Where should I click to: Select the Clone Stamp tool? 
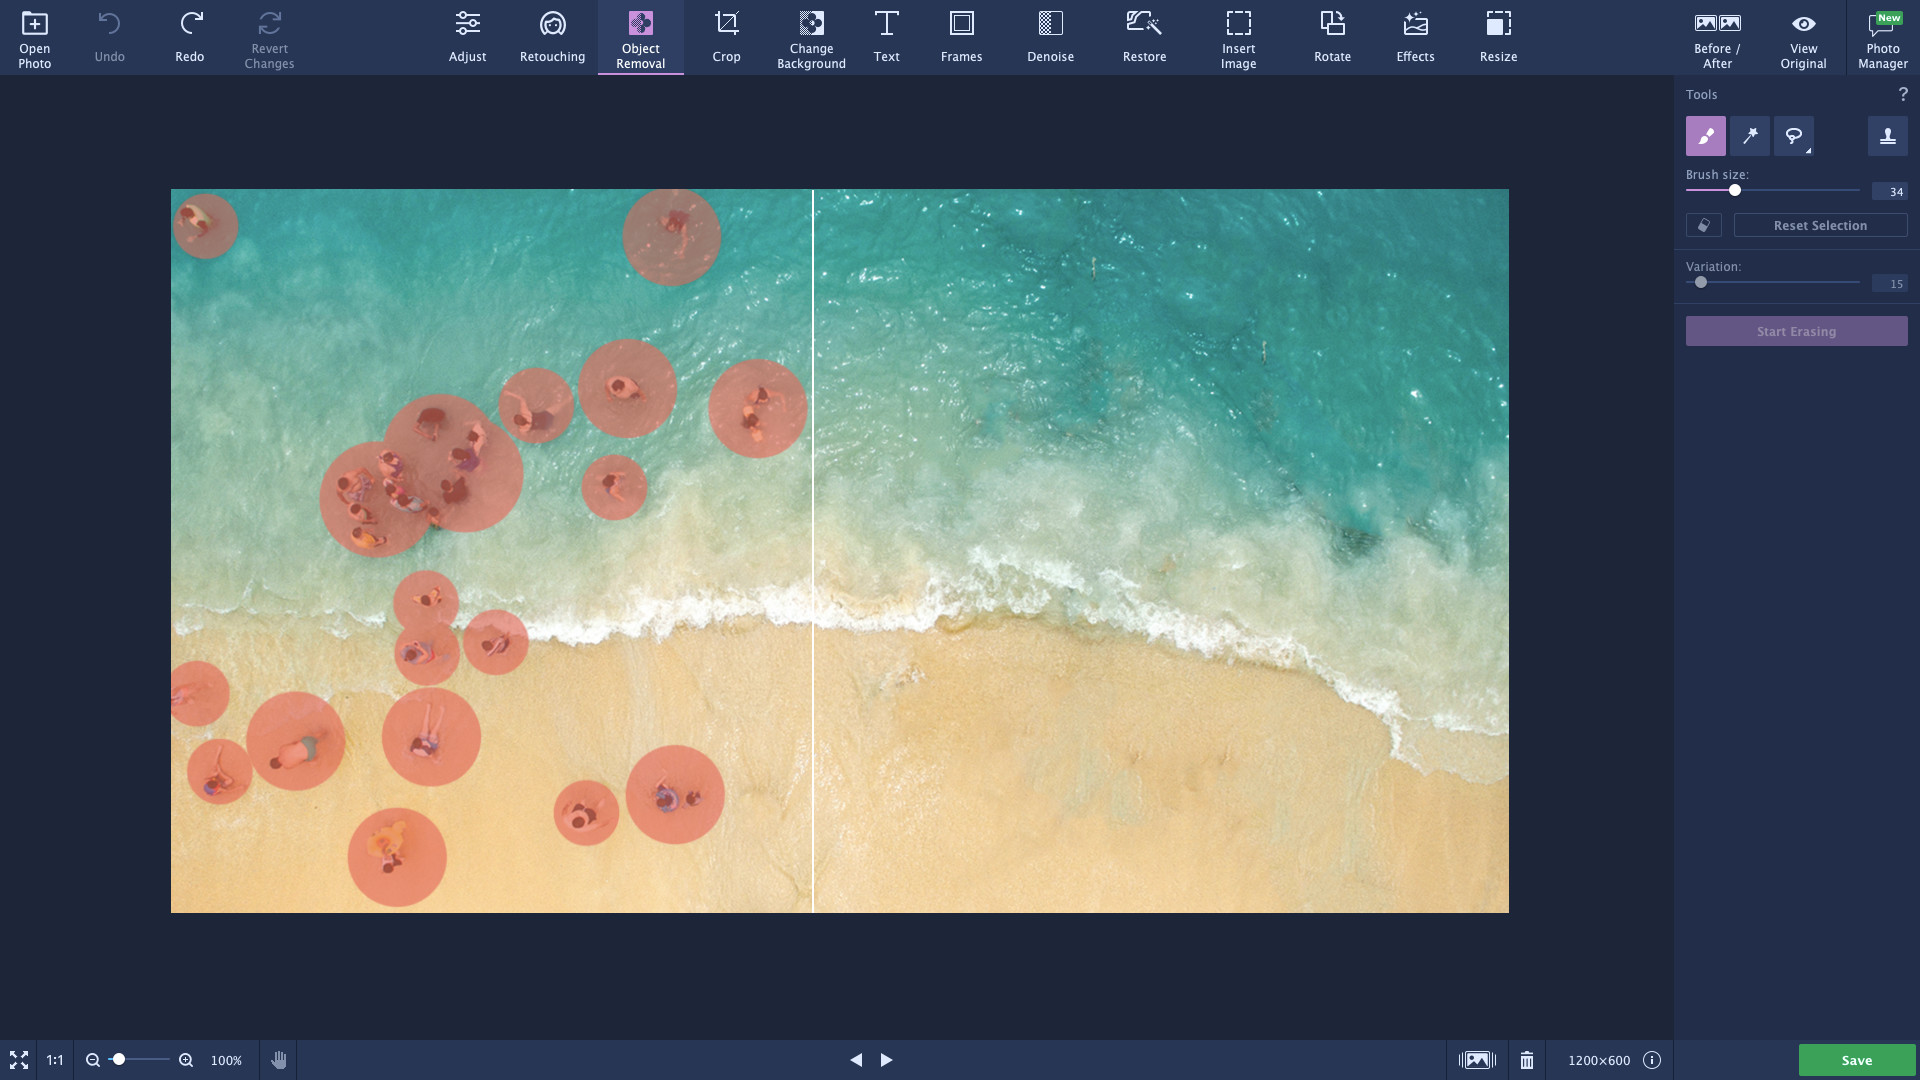pyautogui.click(x=1887, y=136)
